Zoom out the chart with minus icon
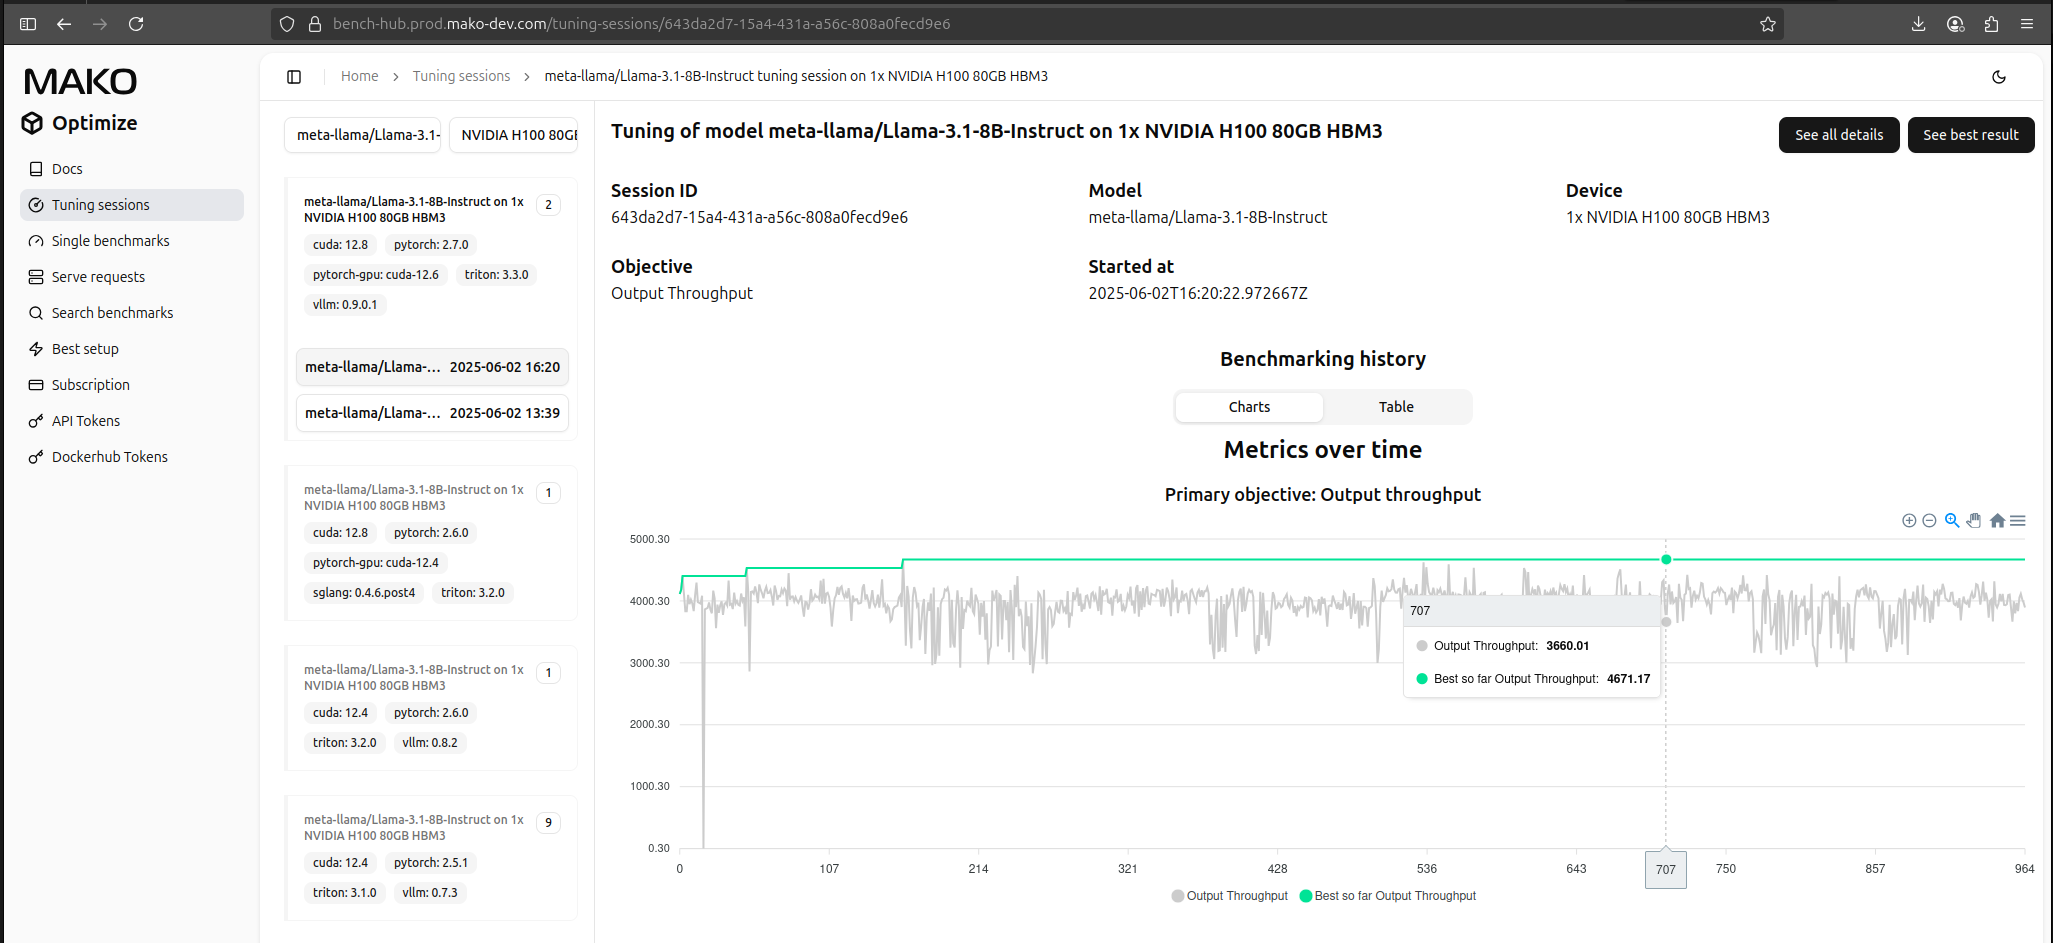This screenshot has height=943, width=2053. click(1930, 520)
